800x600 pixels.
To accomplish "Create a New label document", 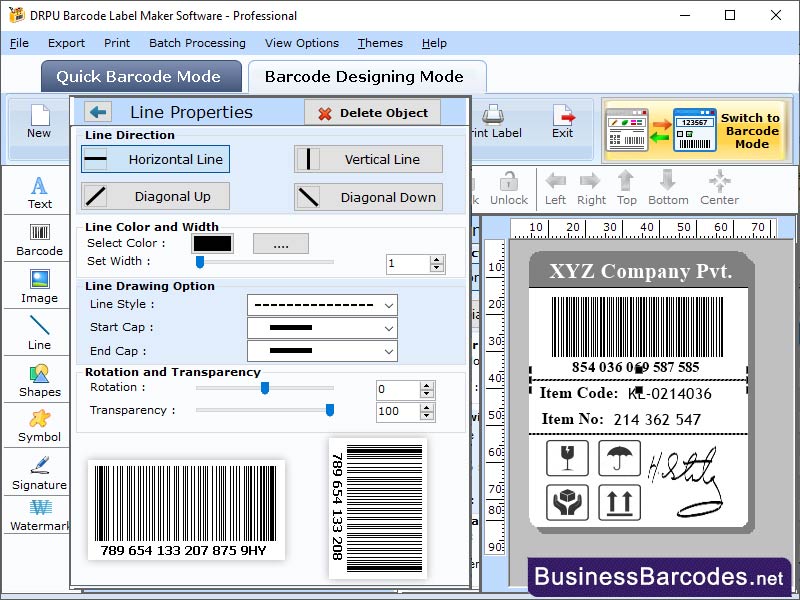I will pyautogui.click(x=39, y=121).
